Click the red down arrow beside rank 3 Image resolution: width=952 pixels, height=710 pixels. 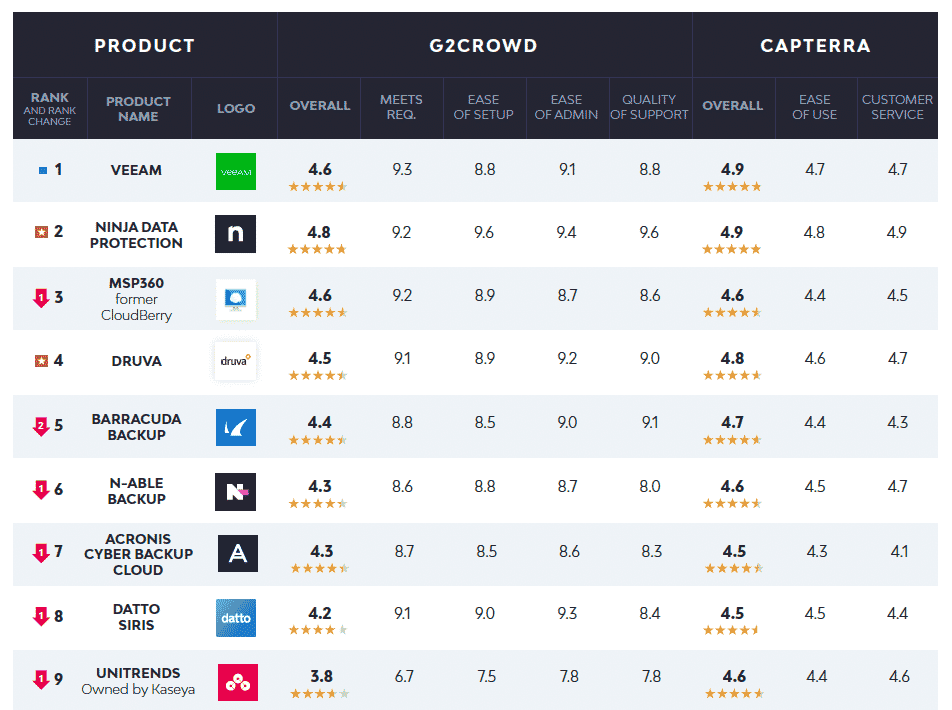(41, 298)
